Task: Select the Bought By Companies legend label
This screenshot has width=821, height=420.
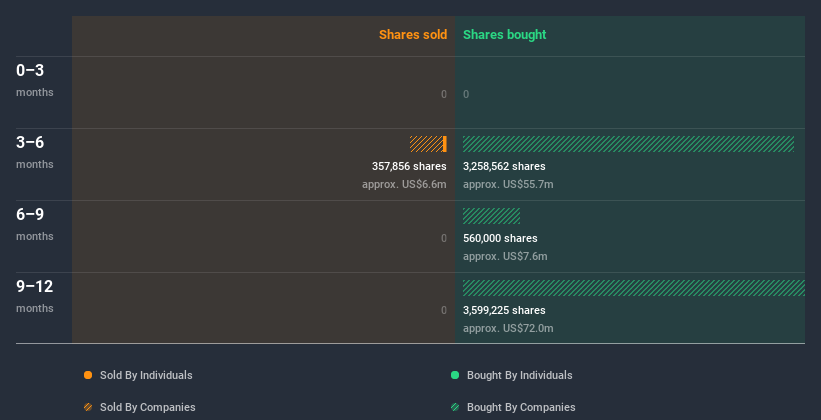Action: tap(521, 407)
